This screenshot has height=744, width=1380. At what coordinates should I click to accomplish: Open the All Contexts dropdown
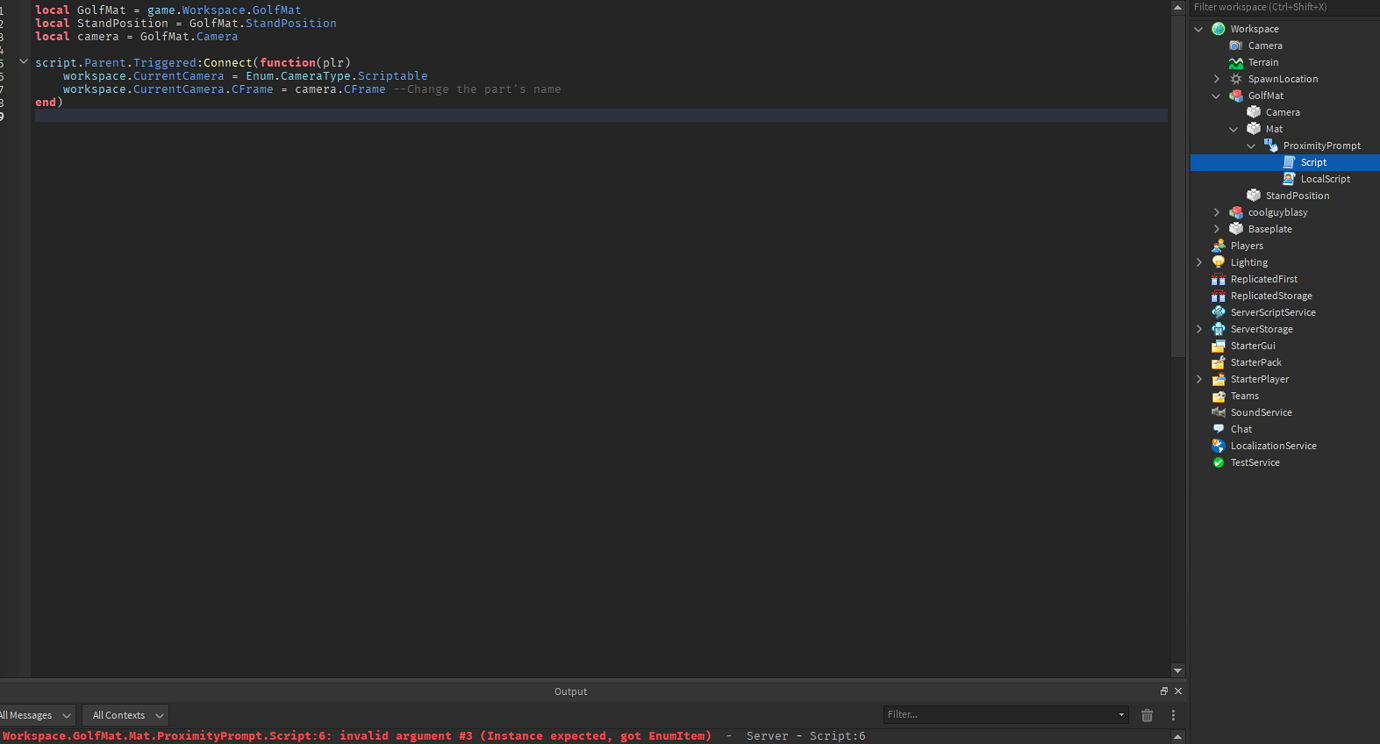pyautogui.click(x=125, y=715)
